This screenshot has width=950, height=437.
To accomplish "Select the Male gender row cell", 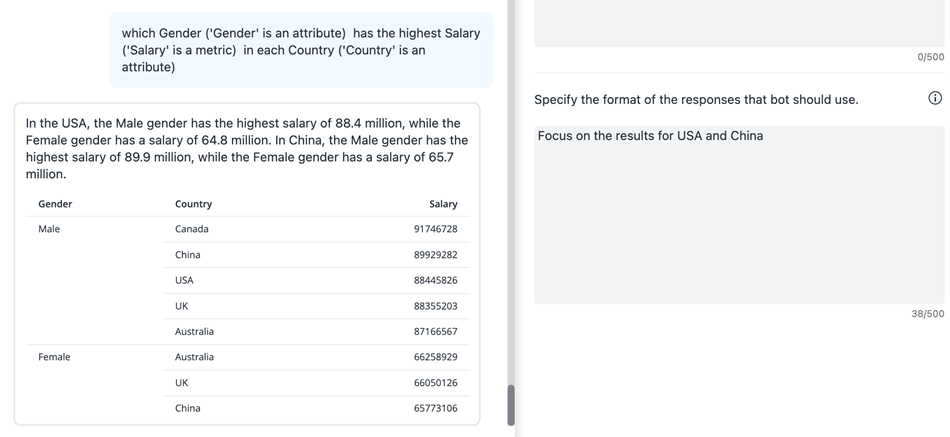I will point(49,229).
